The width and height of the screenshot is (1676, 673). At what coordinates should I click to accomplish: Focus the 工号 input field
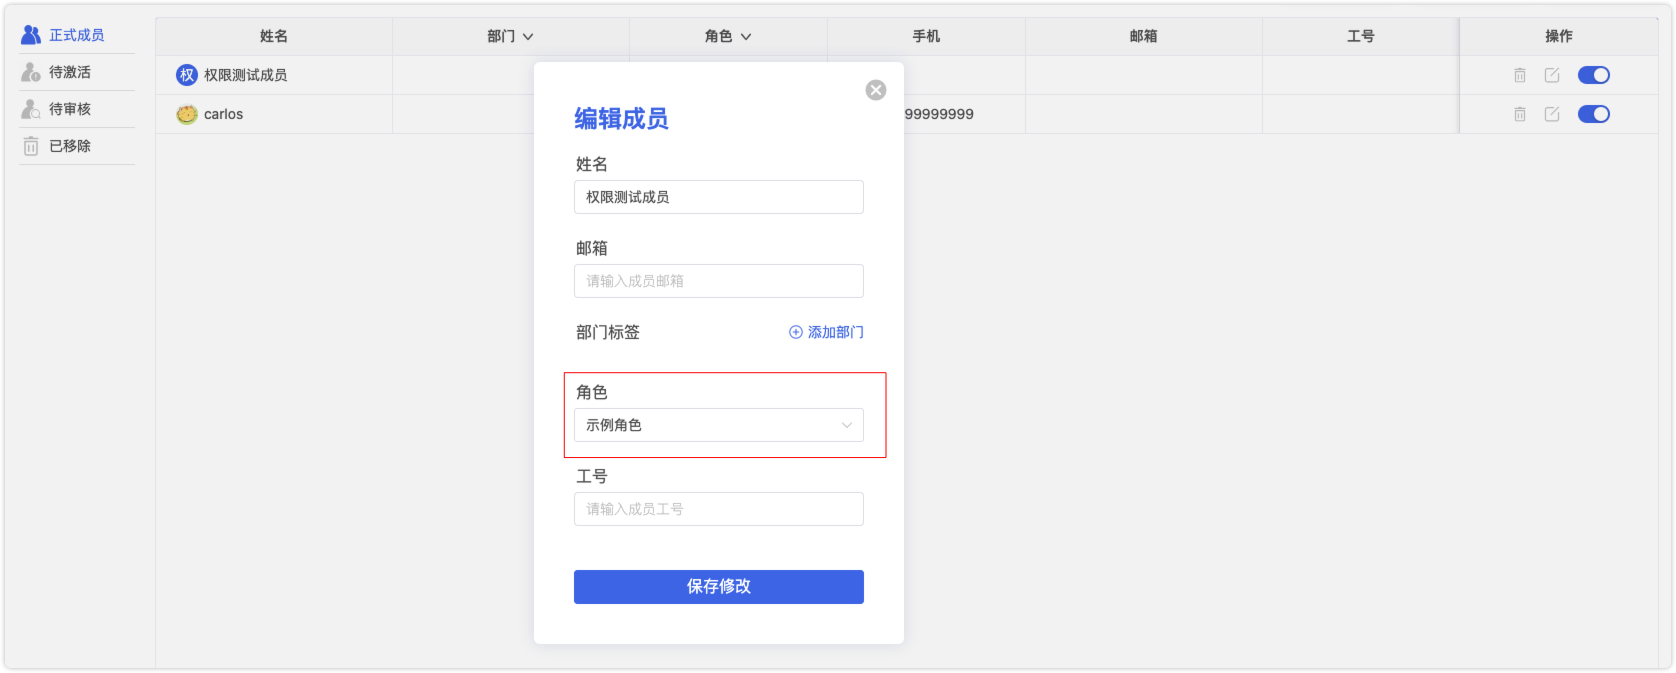click(x=719, y=509)
